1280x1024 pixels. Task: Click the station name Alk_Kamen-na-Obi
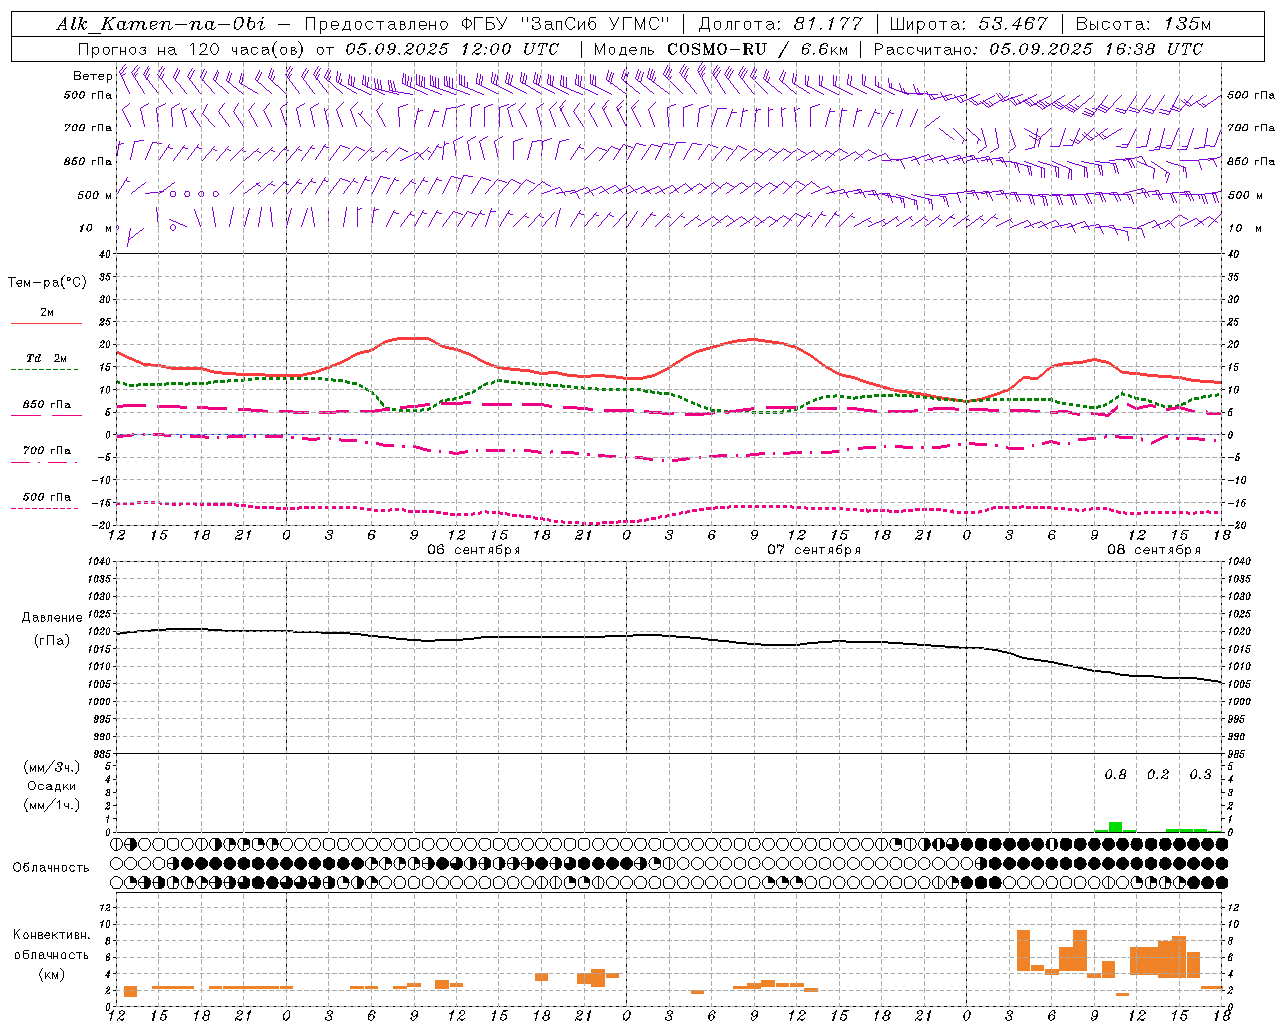coord(161,24)
